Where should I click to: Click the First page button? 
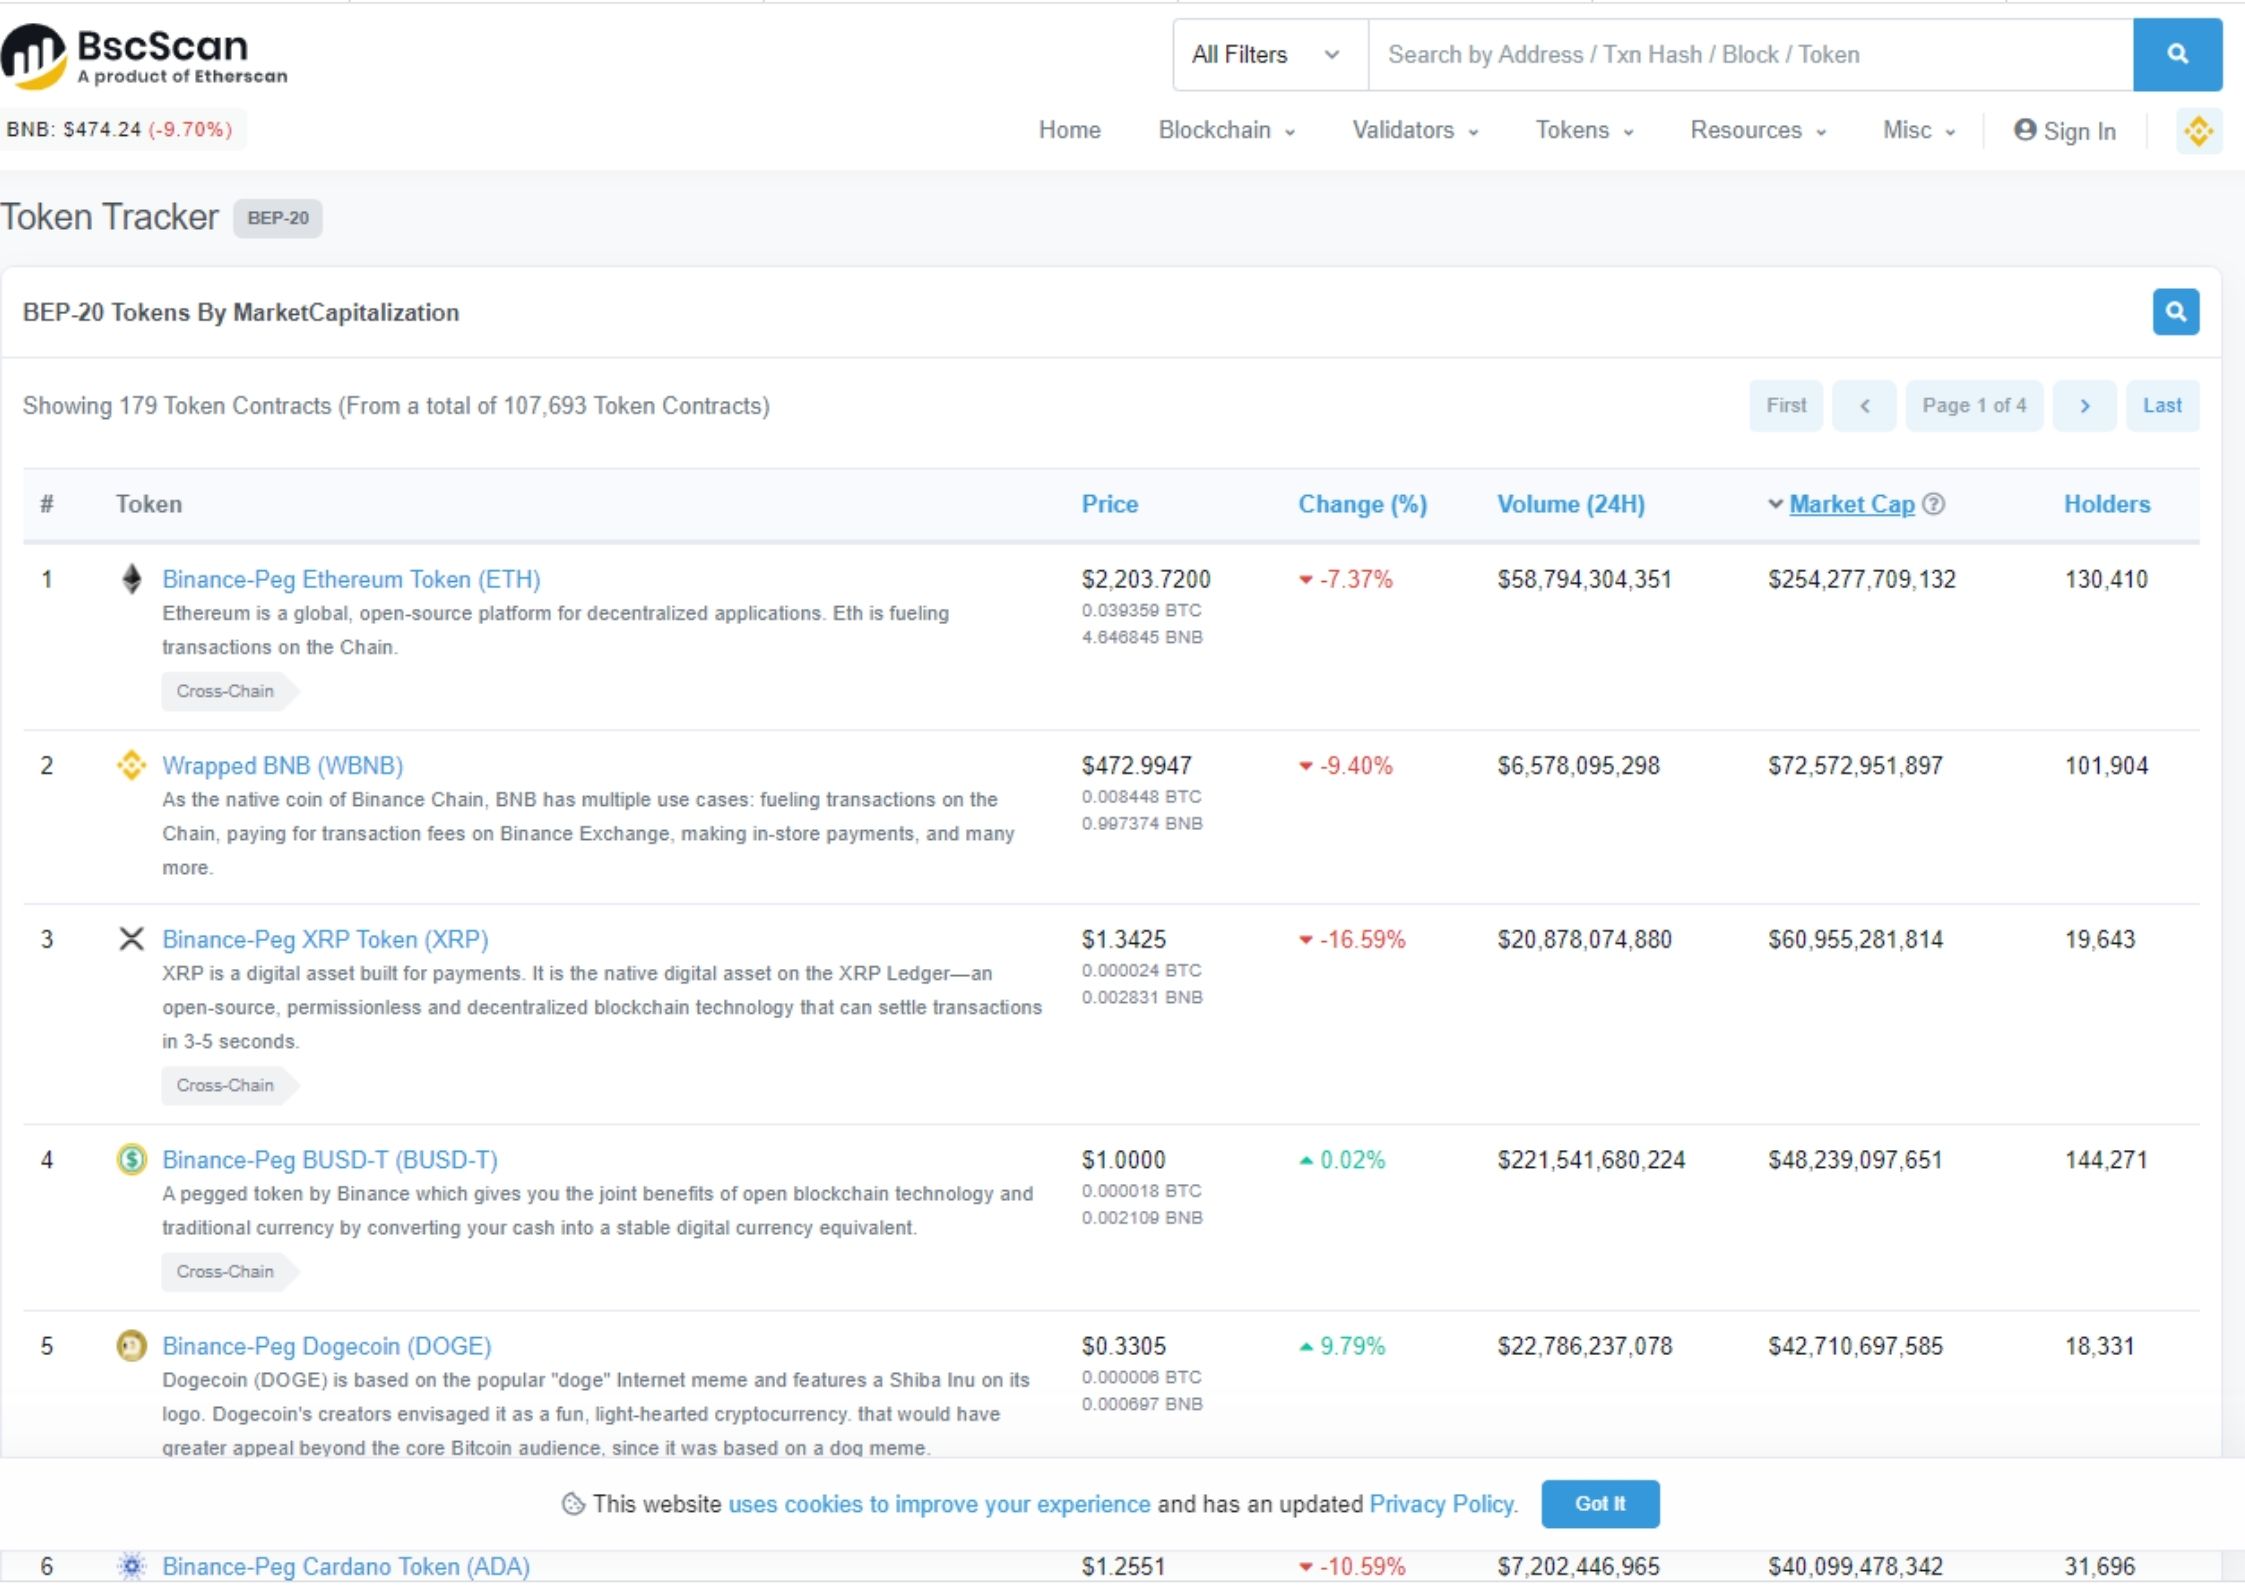[x=1786, y=406]
